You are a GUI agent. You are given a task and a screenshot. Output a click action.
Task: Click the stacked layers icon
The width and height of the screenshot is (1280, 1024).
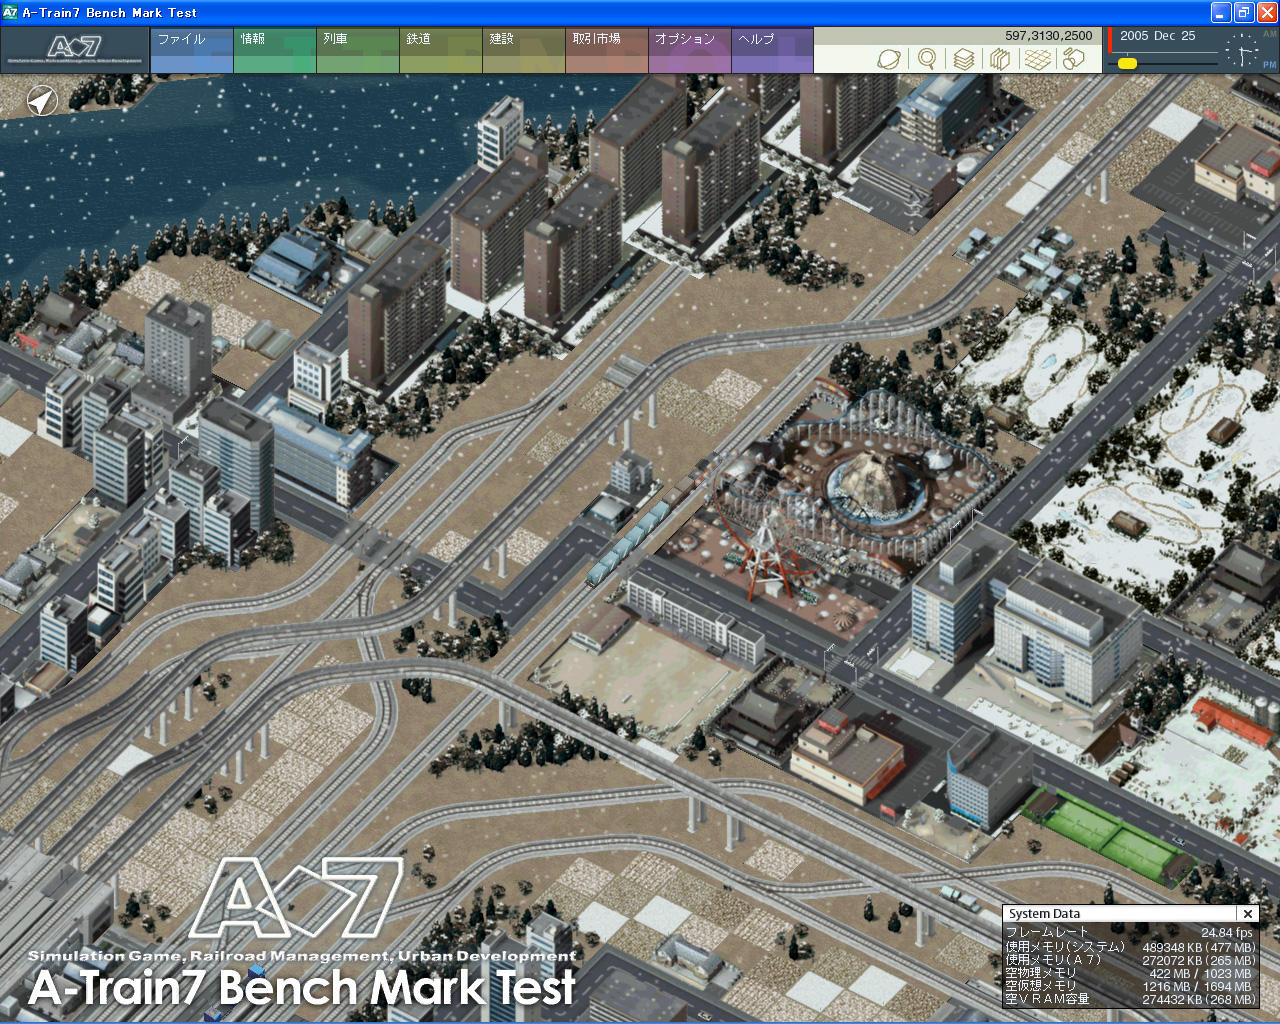(x=963, y=59)
